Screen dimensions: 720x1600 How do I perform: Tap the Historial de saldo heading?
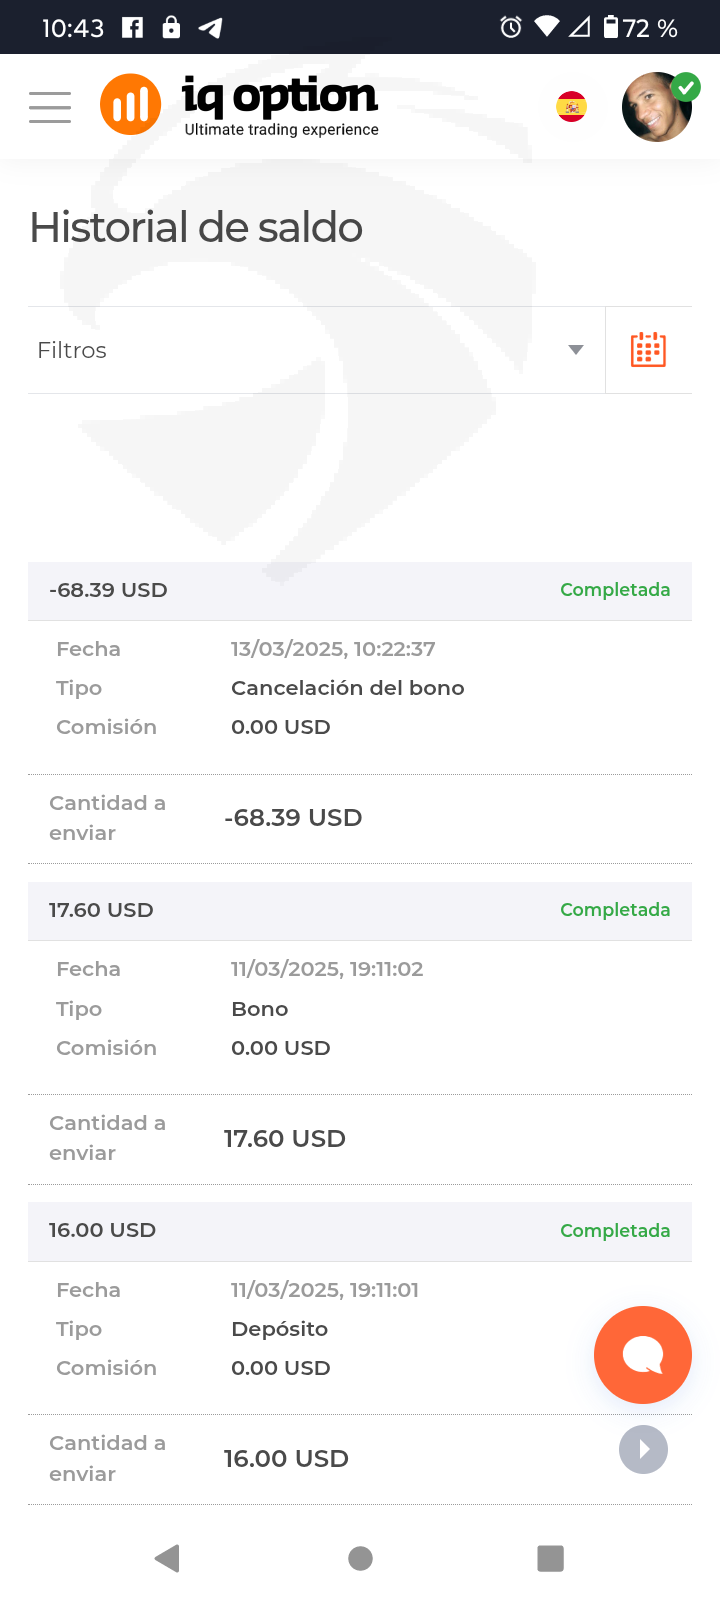196,227
